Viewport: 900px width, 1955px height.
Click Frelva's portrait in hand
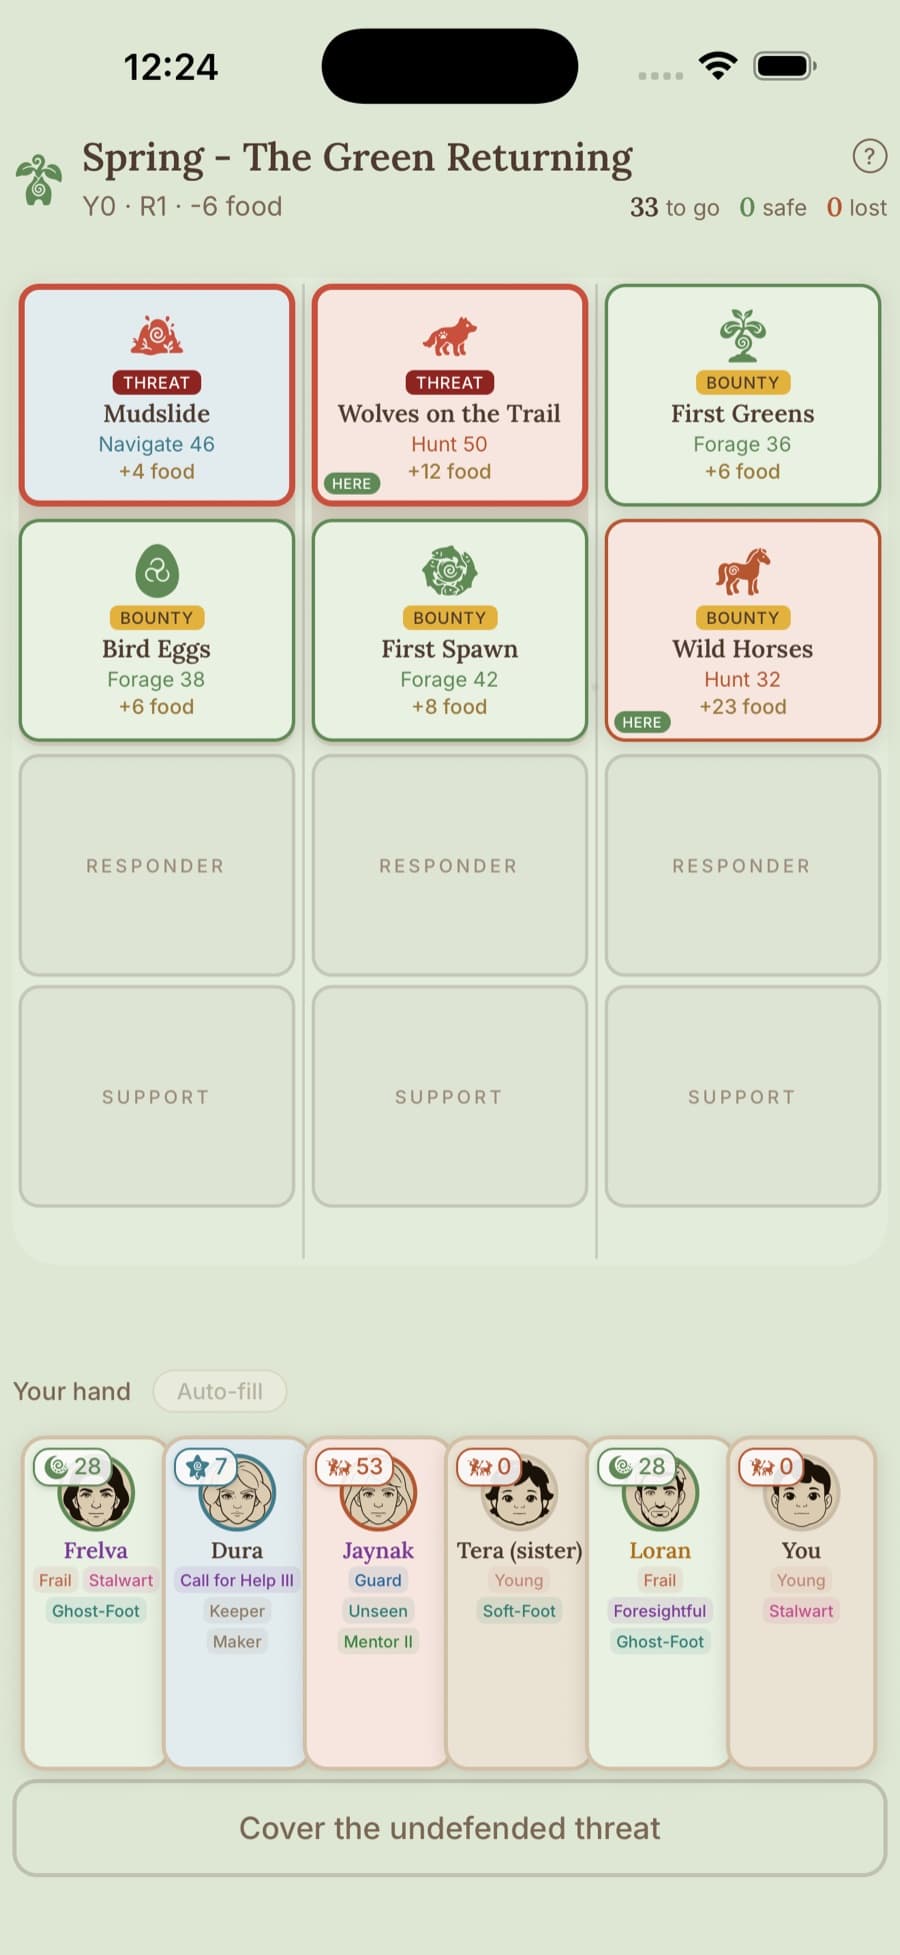[96, 1493]
